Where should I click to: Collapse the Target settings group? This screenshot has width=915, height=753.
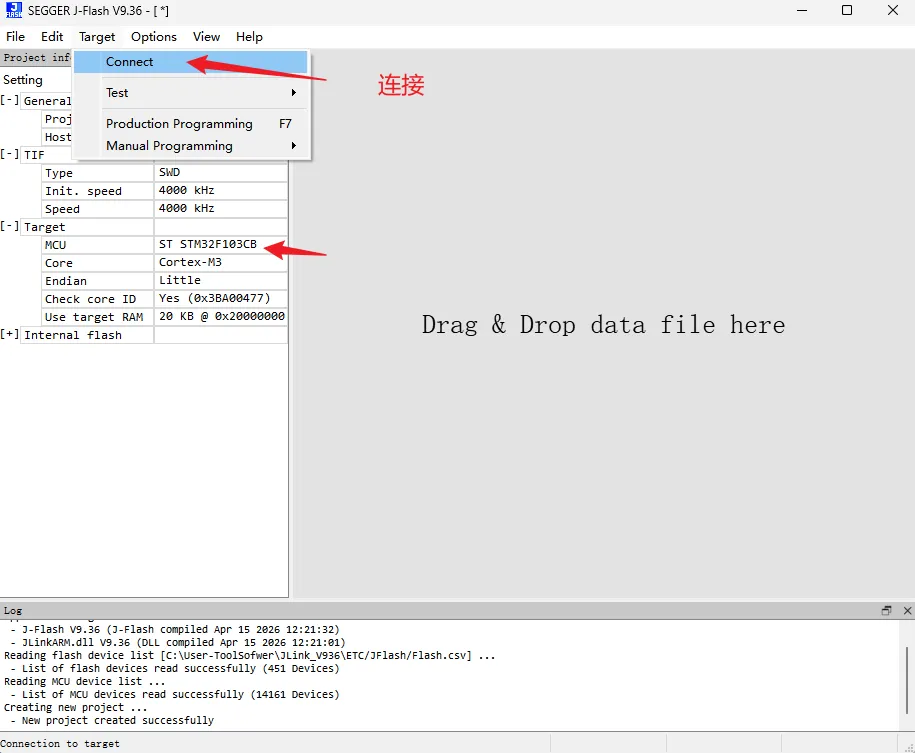(x=9, y=226)
